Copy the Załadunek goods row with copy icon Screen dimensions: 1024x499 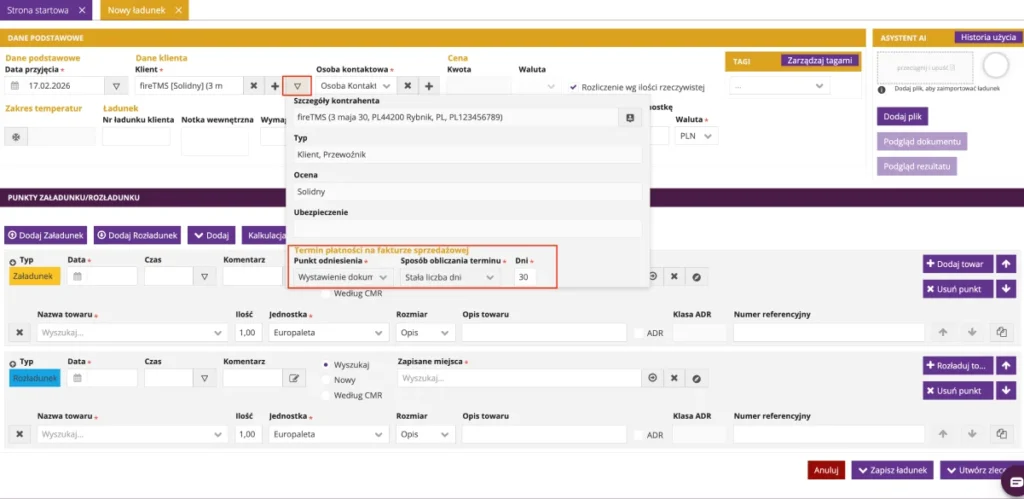coord(1002,332)
